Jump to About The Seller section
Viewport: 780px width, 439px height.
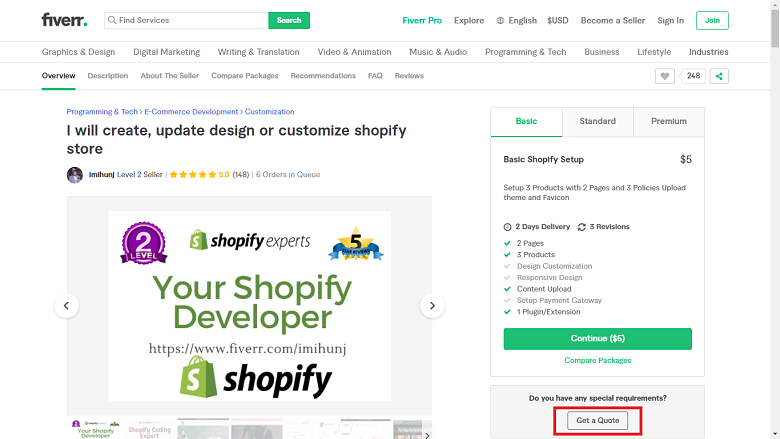tap(170, 76)
